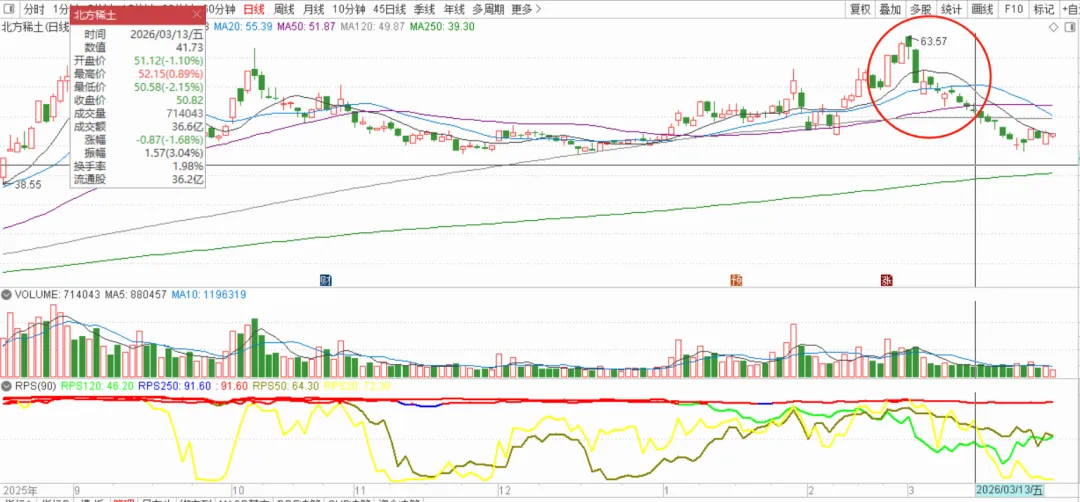Open the 多周期 multi-period view
This screenshot has width=1080, height=502.
[488, 9]
